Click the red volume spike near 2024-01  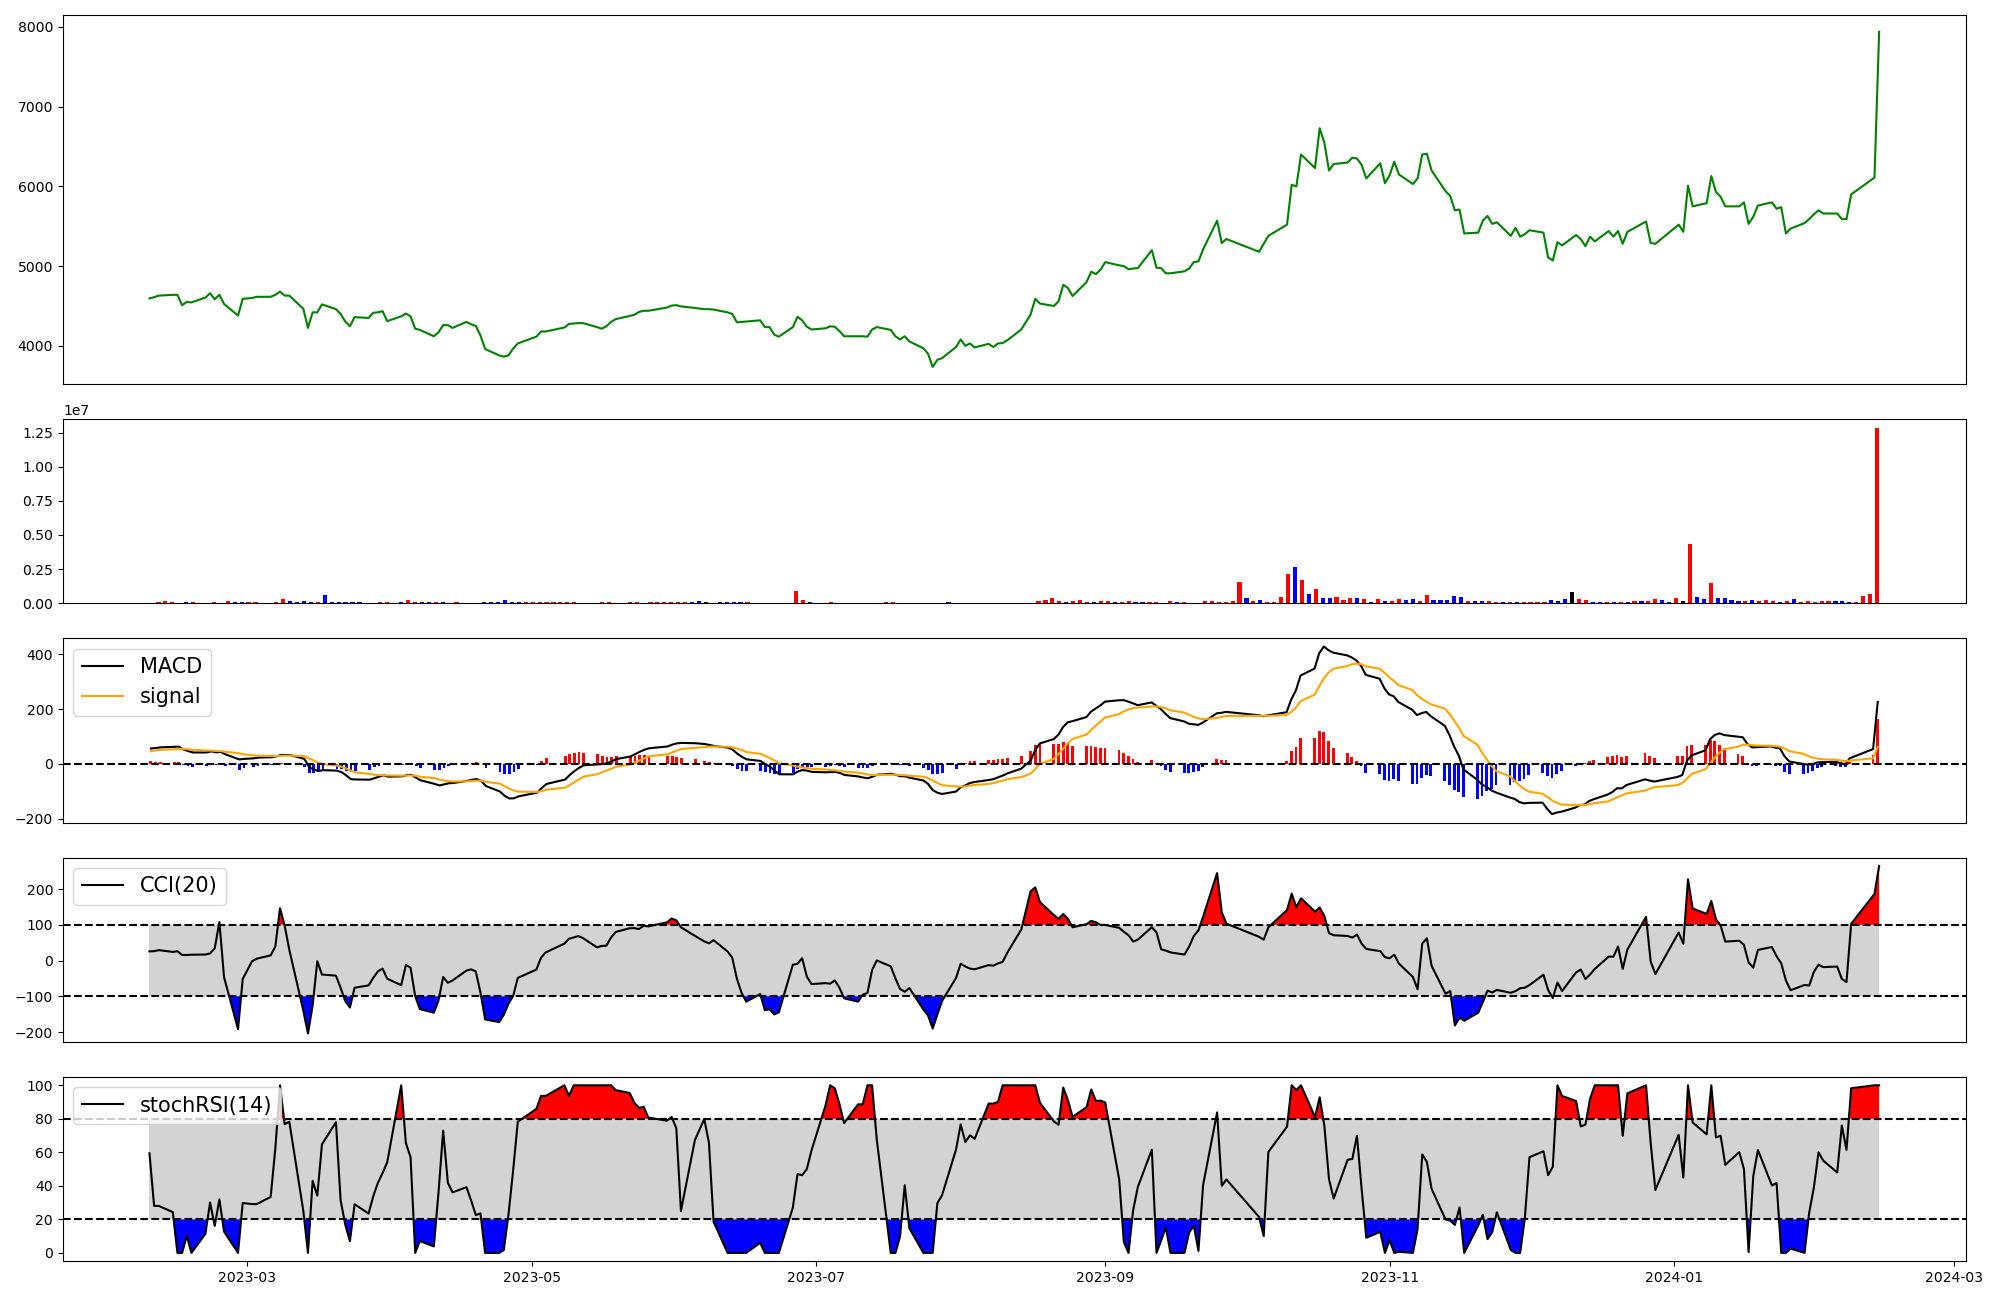tap(1690, 575)
